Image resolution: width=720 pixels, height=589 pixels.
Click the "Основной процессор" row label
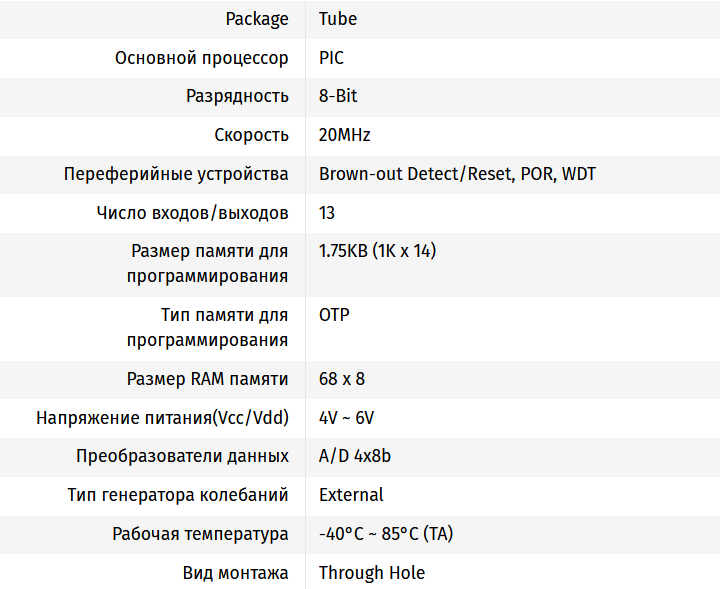[x=202, y=58]
